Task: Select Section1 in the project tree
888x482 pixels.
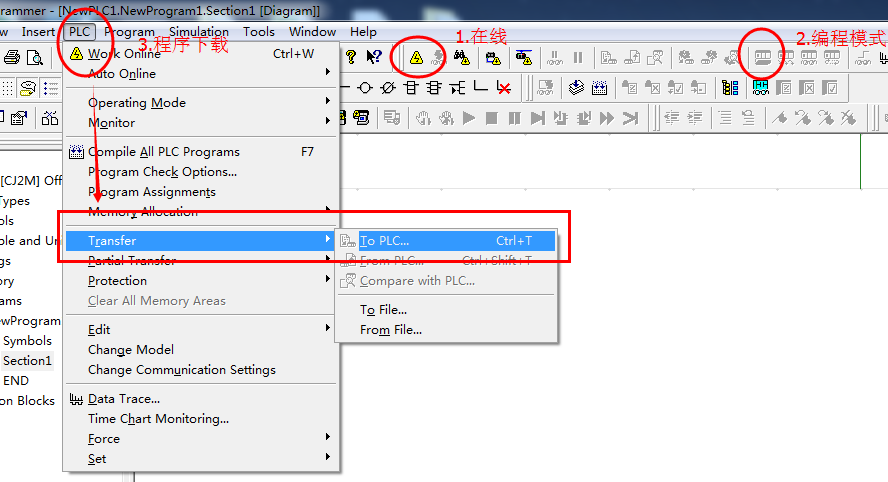Action: pos(27,361)
